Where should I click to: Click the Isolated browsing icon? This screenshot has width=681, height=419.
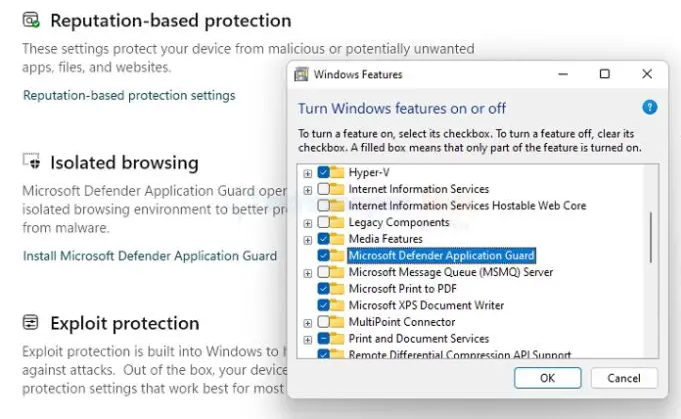click(x=31, y=162)
